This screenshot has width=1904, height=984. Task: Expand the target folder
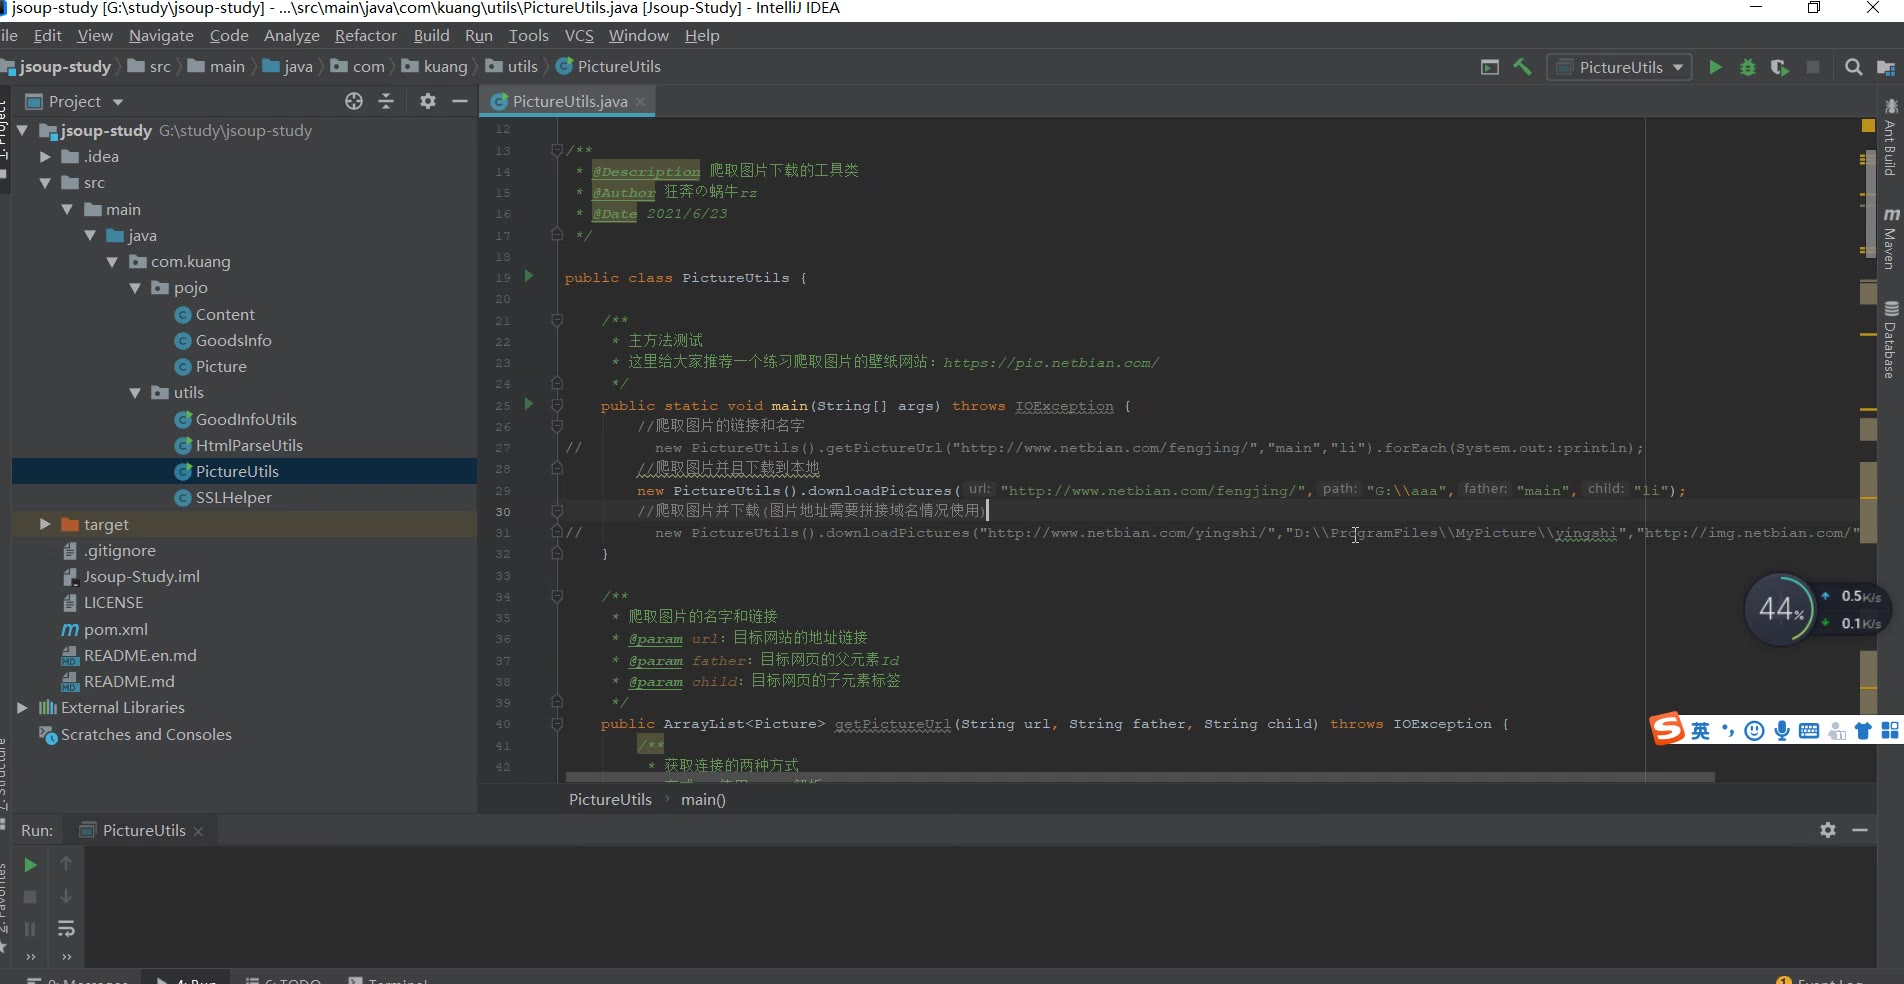coord(45,524)
